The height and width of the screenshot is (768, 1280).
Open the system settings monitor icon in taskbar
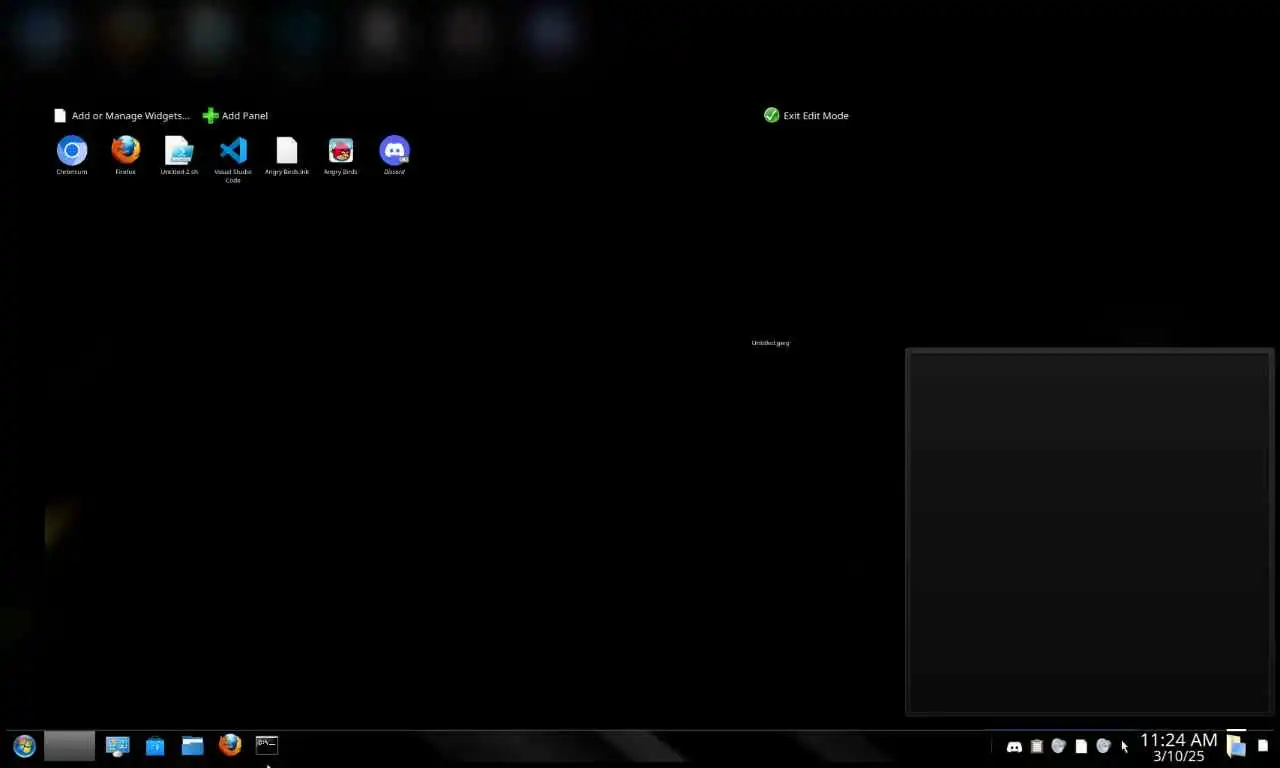pos(118,746)
